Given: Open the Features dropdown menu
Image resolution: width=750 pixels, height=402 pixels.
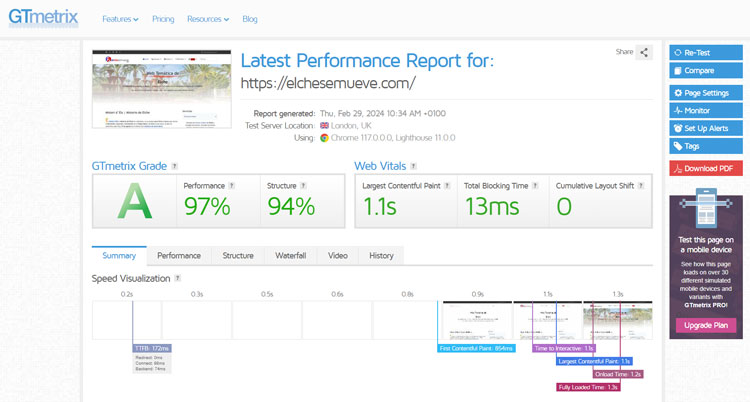Looking at the screenshot, I should pyautogui.click(x=120, y=19).
